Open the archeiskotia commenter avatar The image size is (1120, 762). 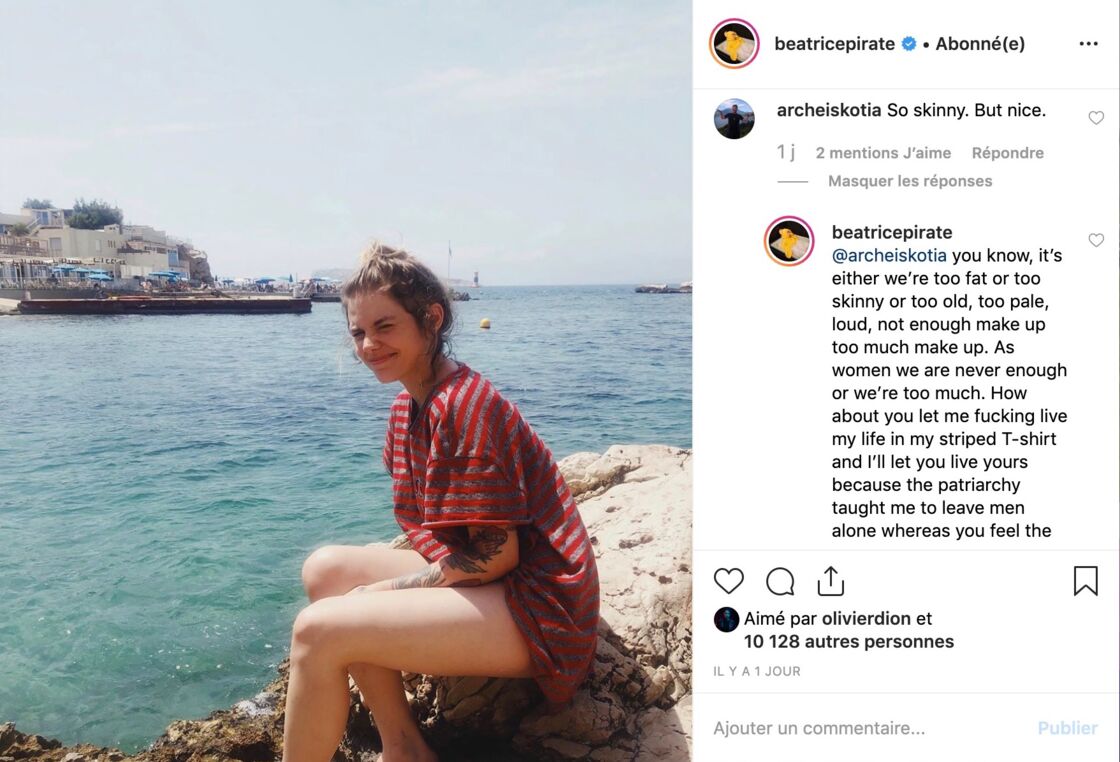pos(734,119)
